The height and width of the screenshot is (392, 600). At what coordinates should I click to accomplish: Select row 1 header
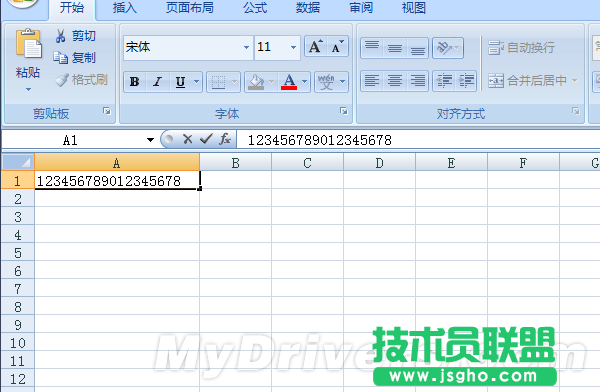click(18, 180)
